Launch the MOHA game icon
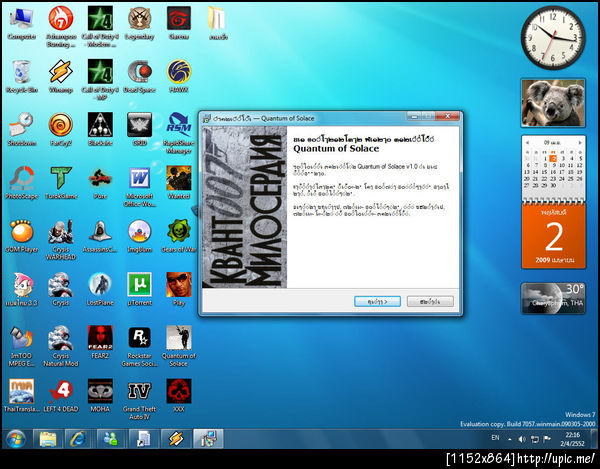This screenshot has width=600, height=469. (100, 396)
